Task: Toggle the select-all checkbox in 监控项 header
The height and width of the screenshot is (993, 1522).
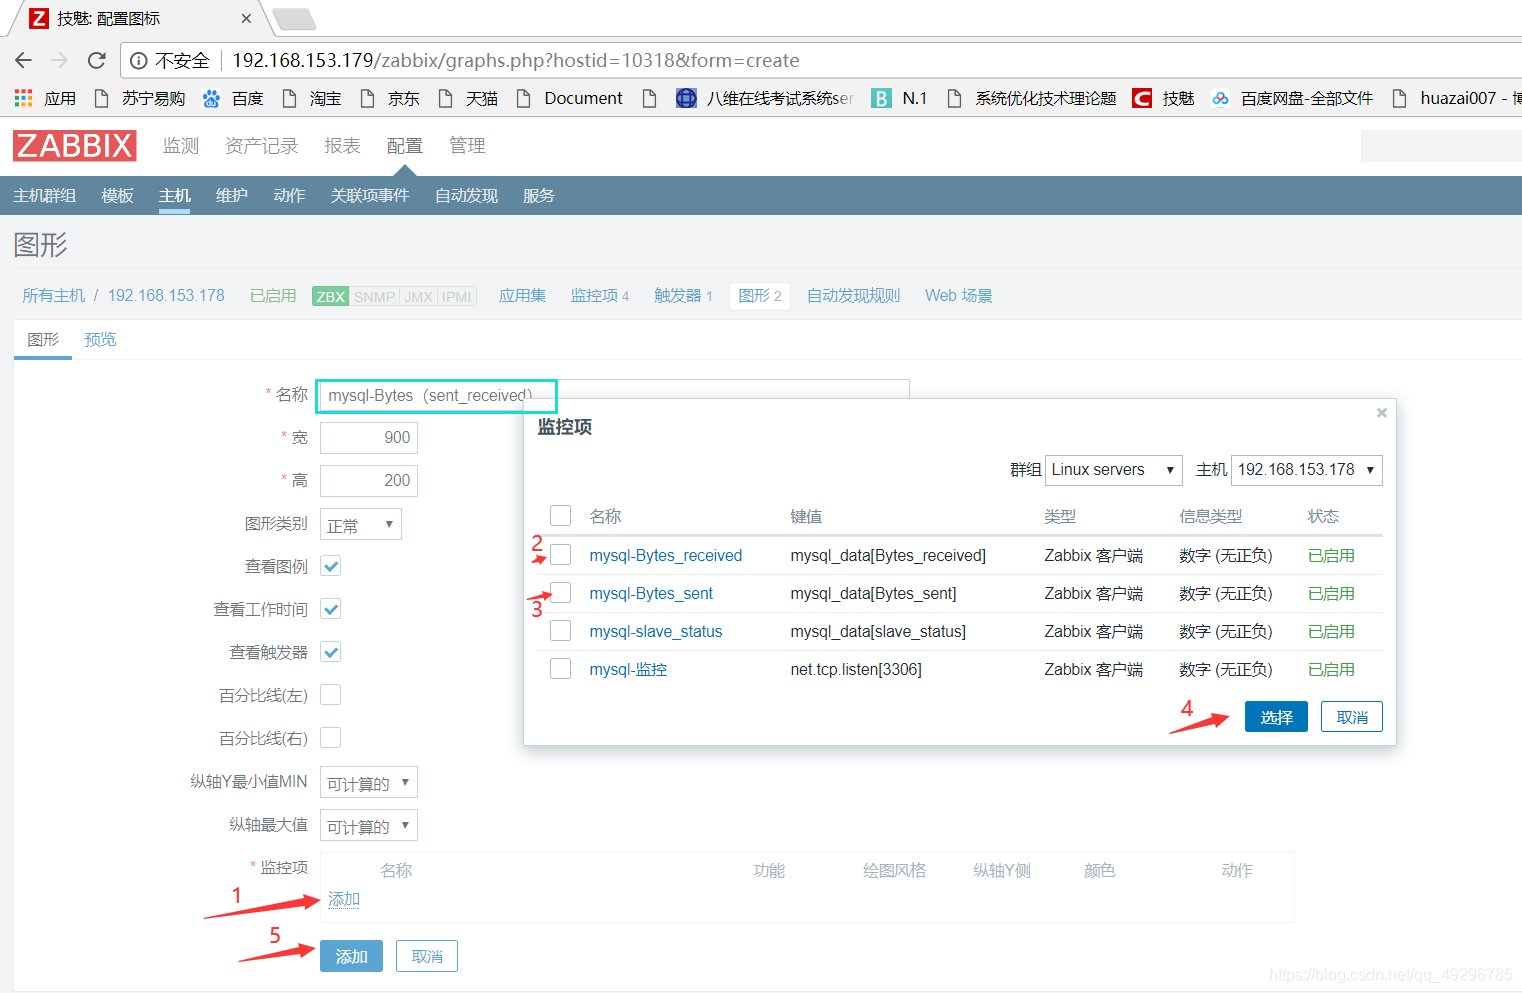Action: click(561, 515)
